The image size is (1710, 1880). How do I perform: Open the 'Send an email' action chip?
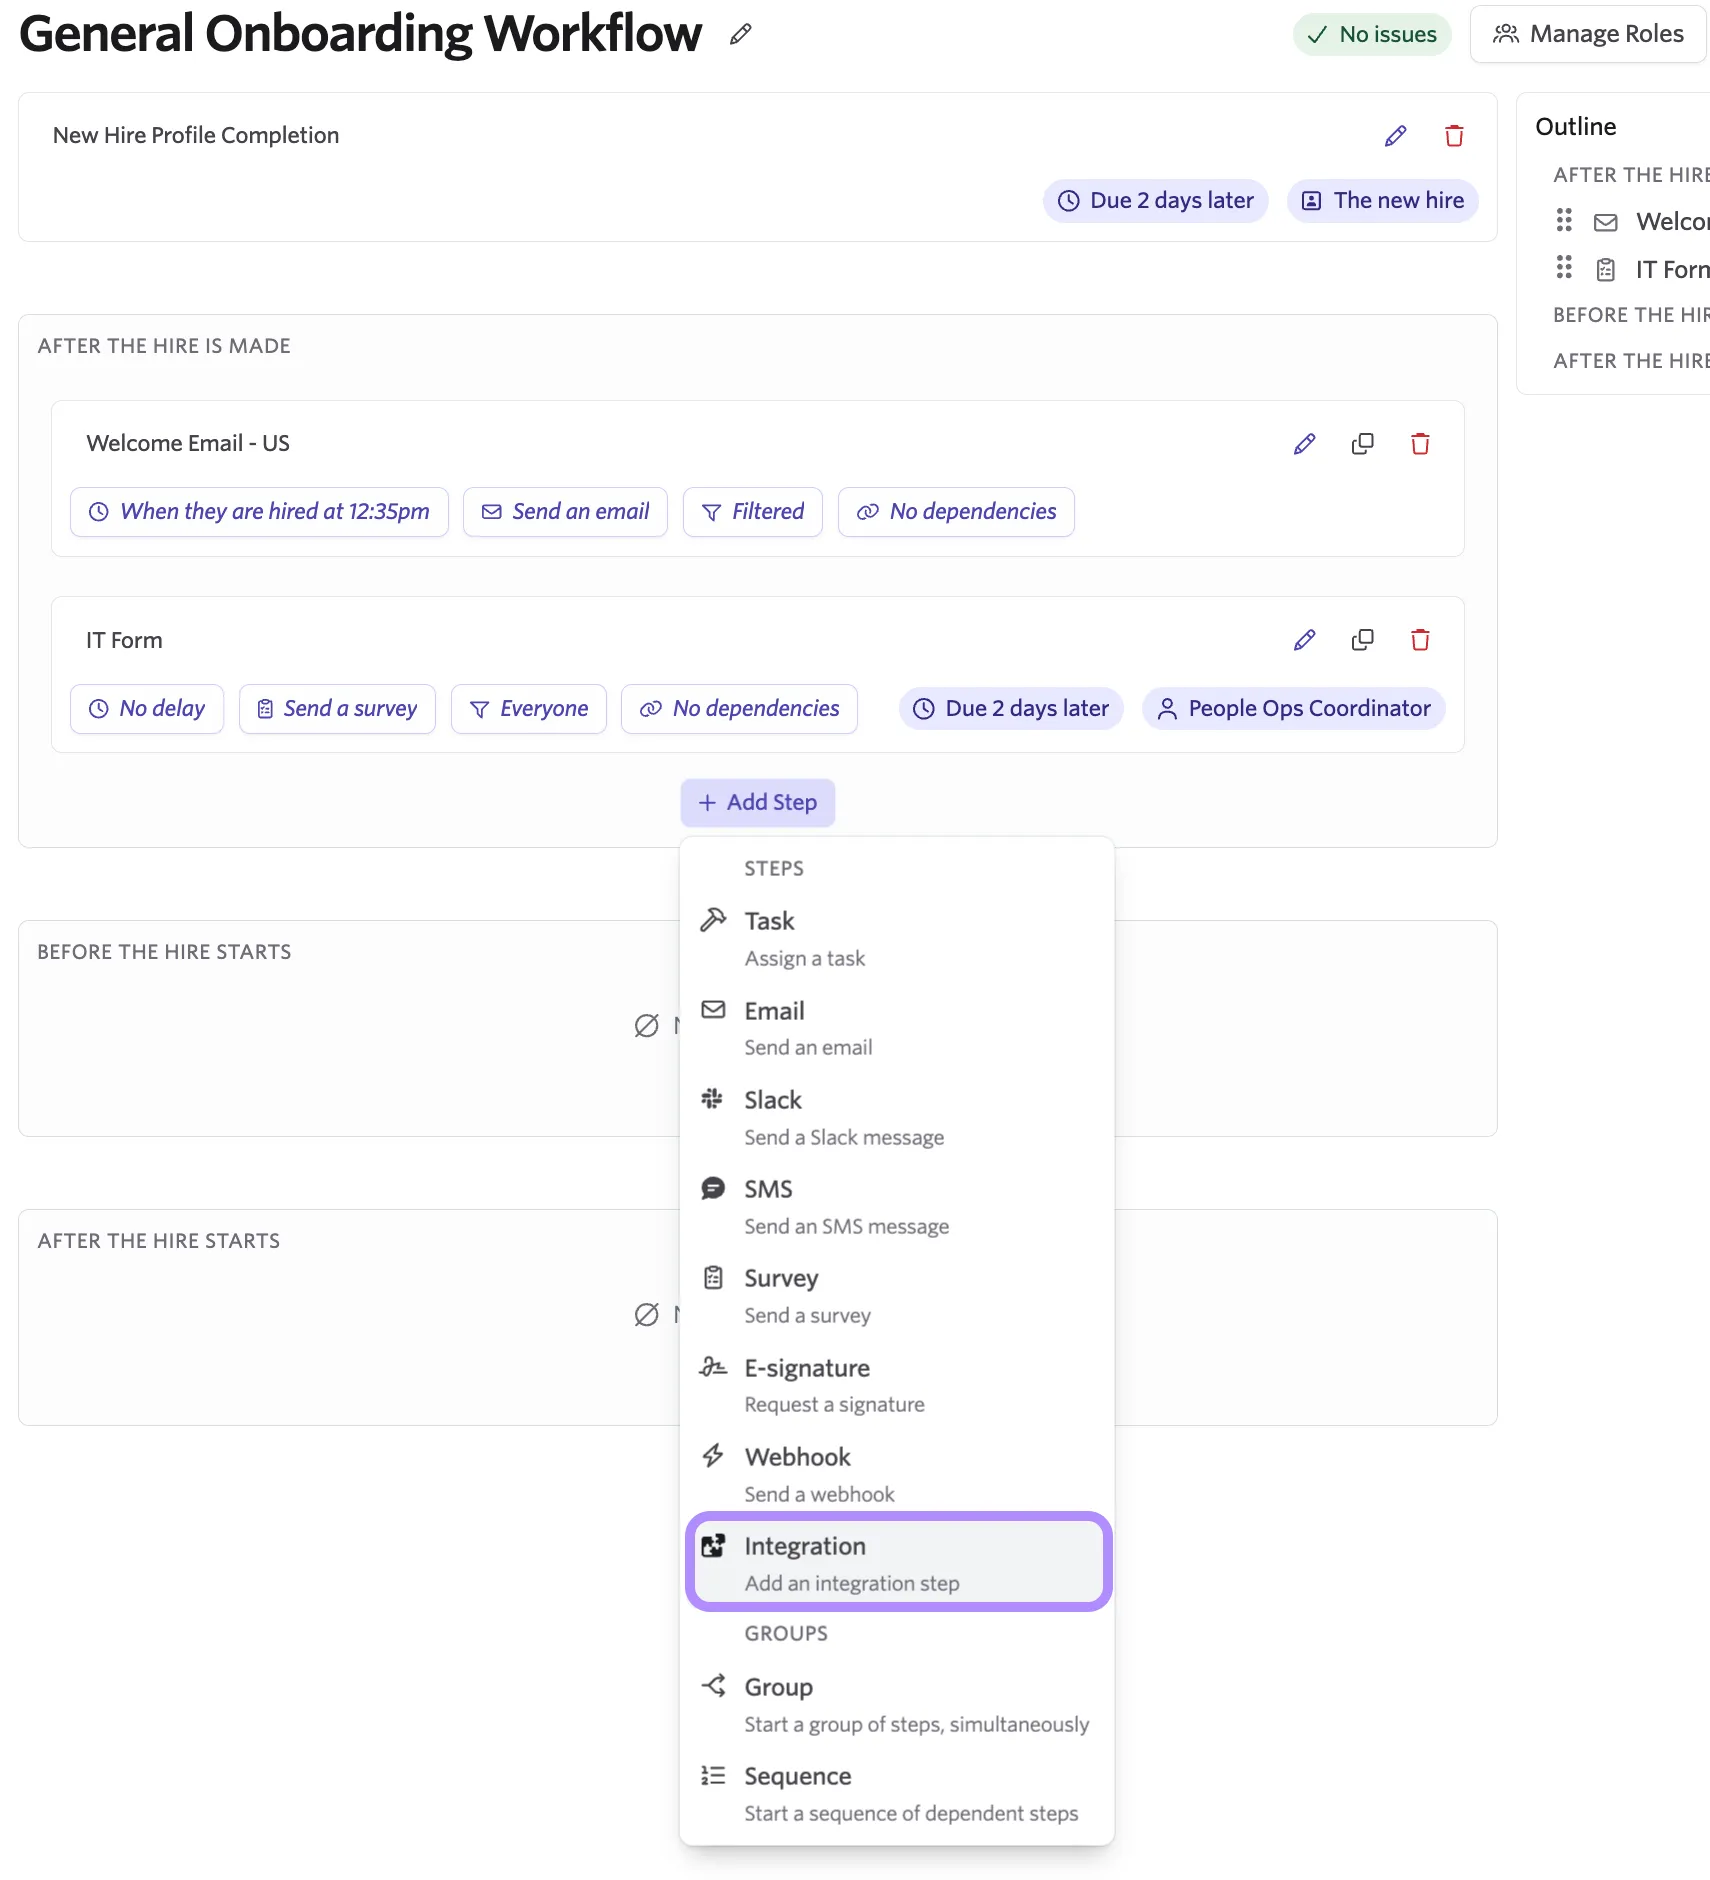click(565, 512)
